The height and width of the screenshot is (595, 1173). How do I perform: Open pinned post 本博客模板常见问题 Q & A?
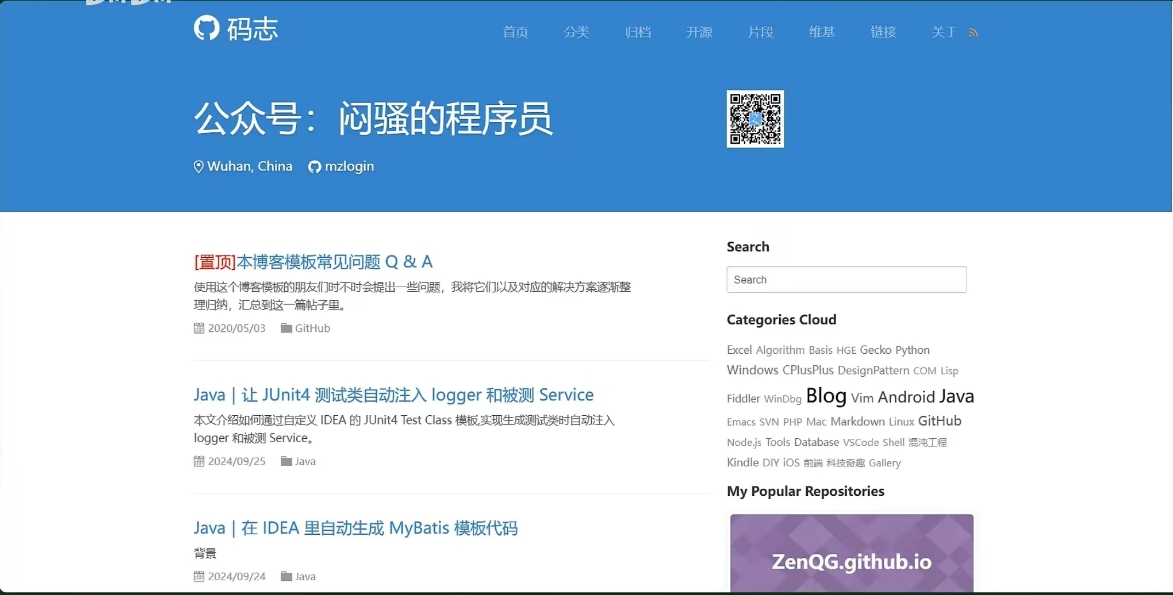pyautogui.click(x=313, y=261)
